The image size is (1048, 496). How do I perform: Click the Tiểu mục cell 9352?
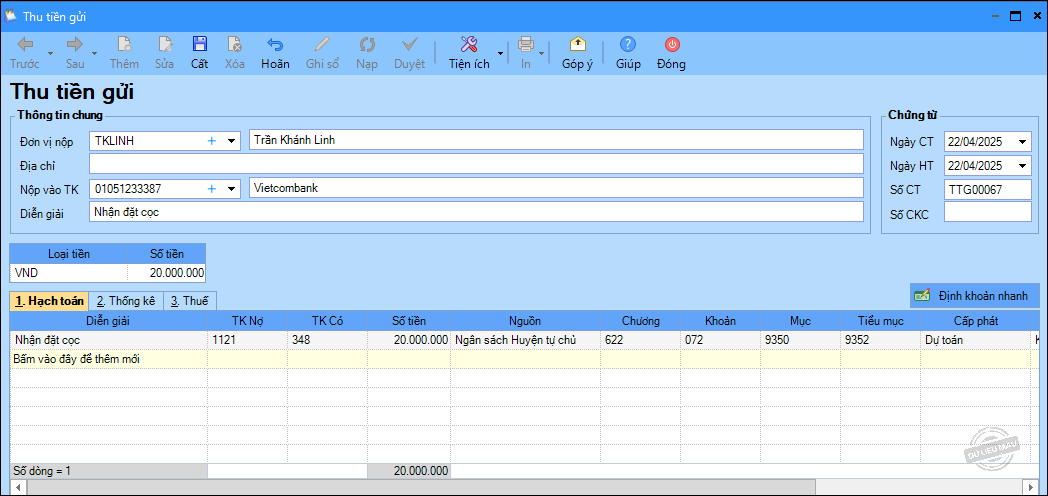(x=881, y=340)
